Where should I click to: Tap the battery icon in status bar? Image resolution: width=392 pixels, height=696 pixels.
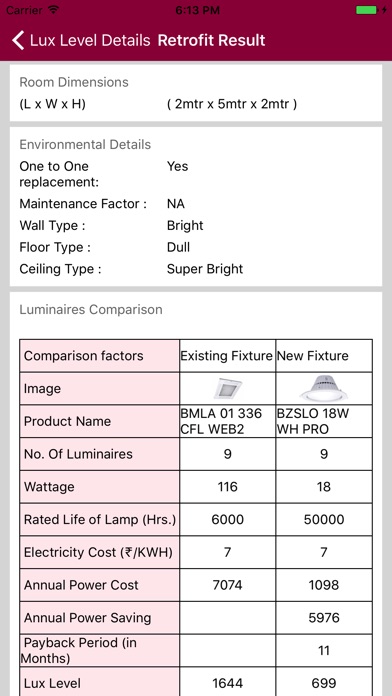click(367, 10)
